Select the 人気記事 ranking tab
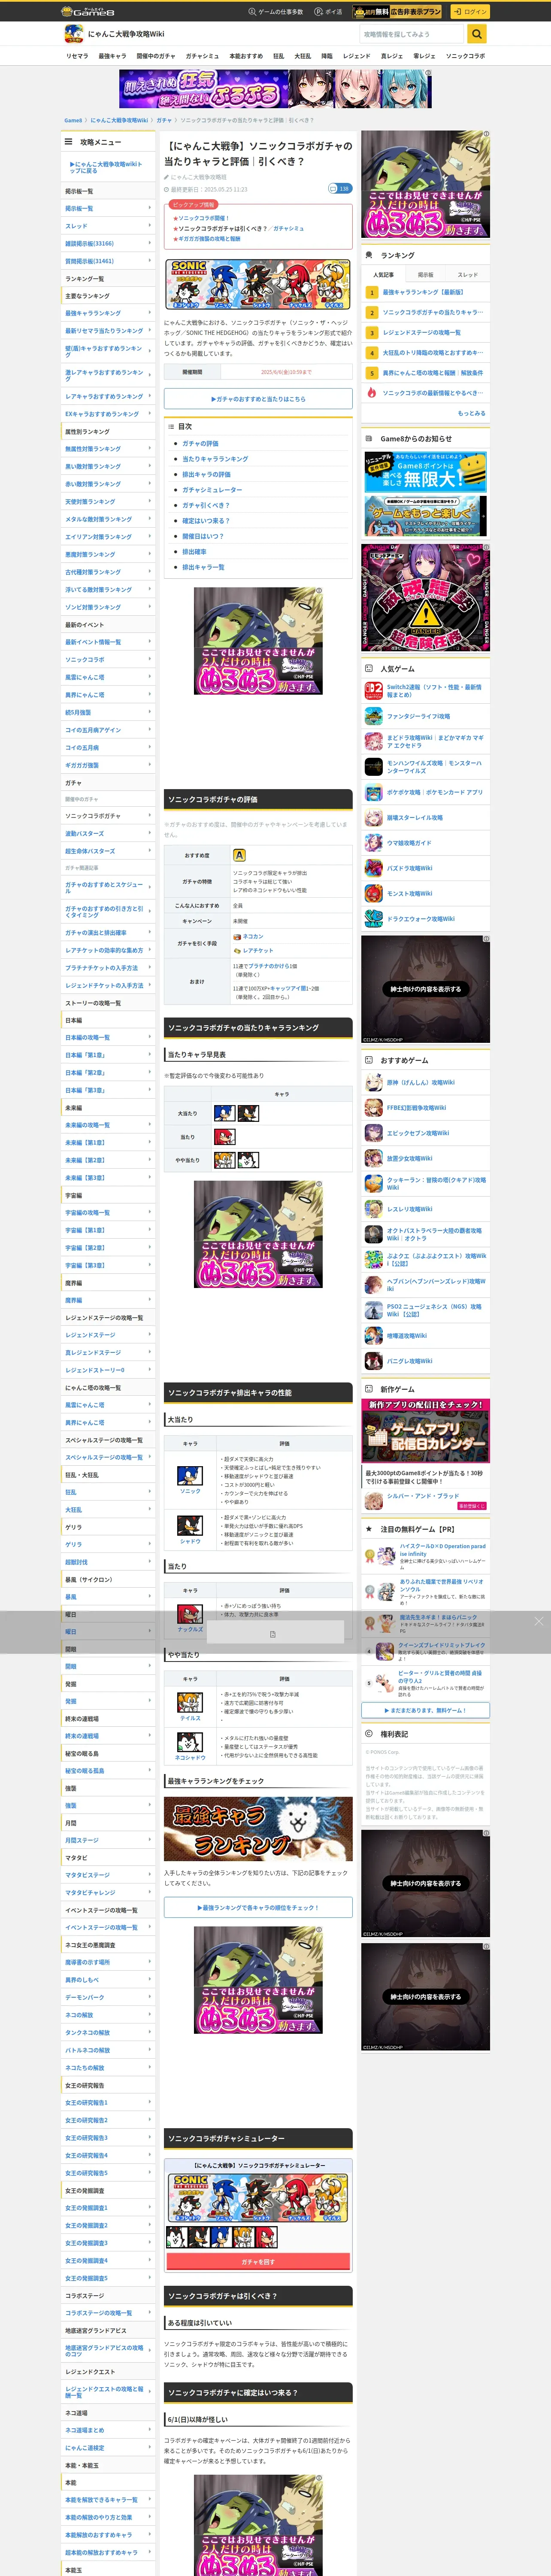 [x=383, y=274]
